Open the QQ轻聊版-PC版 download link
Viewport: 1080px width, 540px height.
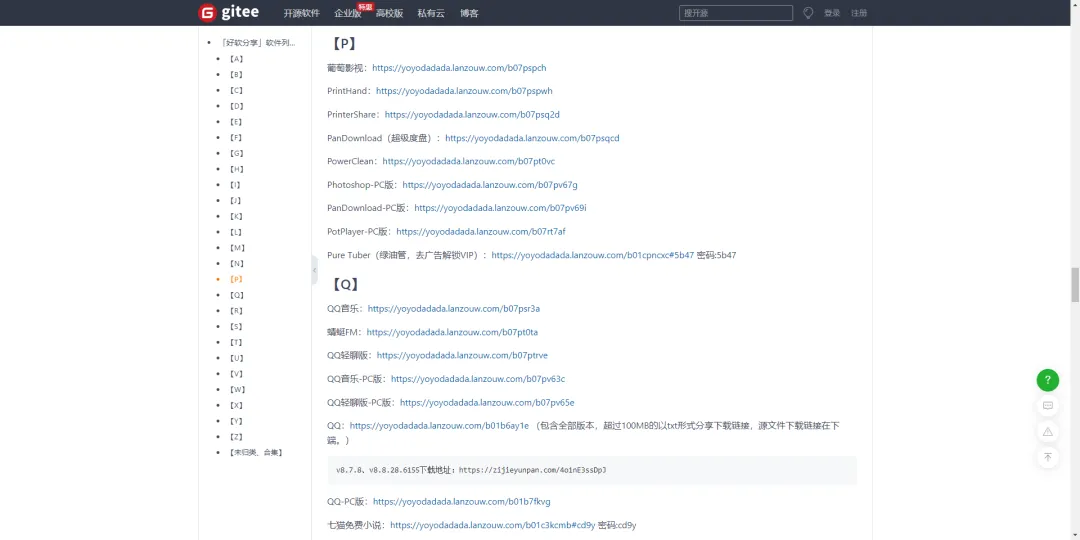tap(487, 402)
